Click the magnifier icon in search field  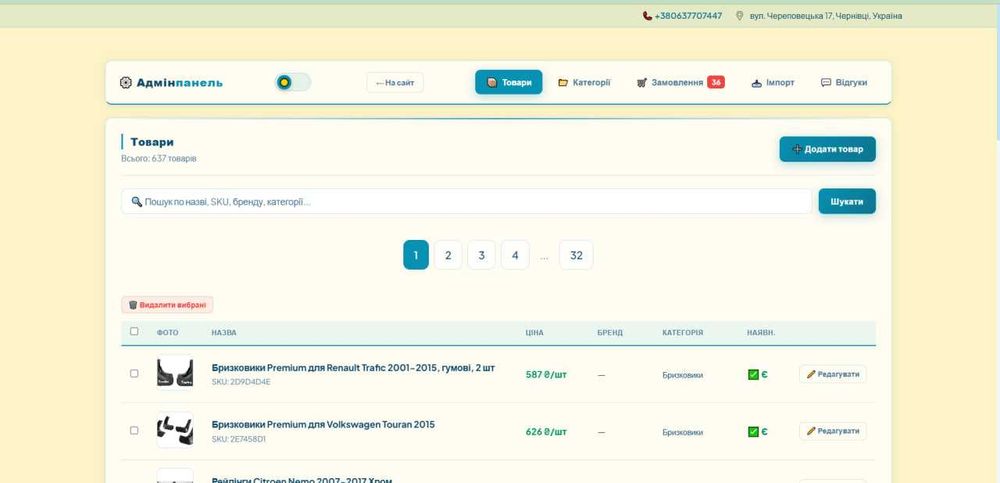coord(136,202)
